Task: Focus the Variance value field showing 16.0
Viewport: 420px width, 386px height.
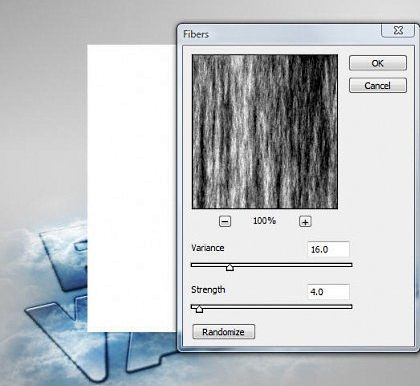Action: (328, 249)
